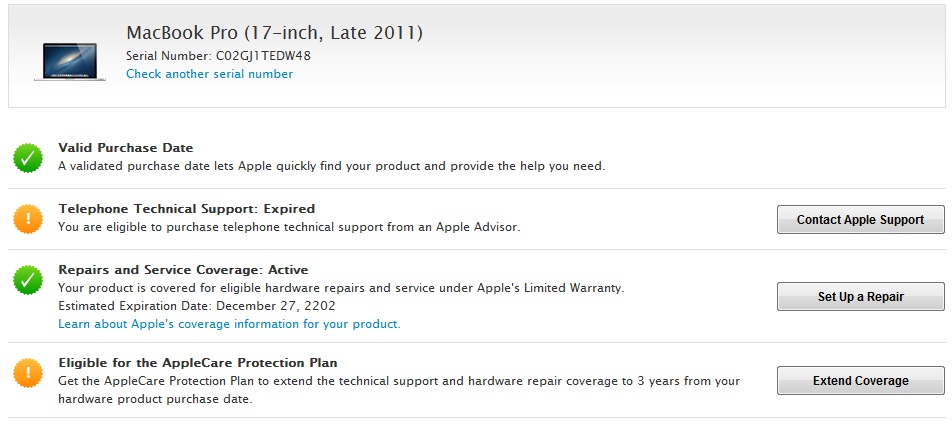
Task: Open the Check another serial number link
Action: point(209,74)
